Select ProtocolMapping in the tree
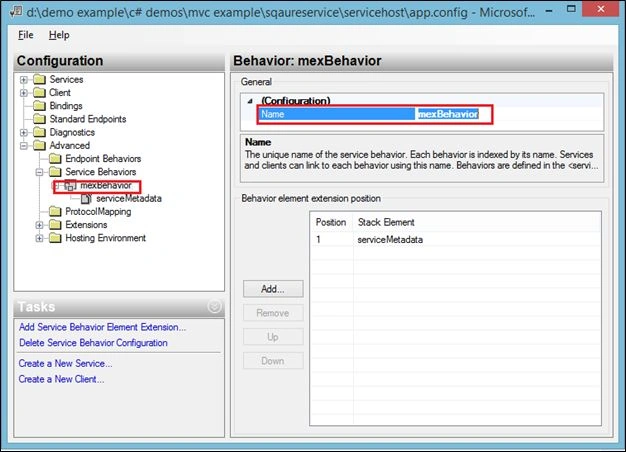626x452 pixels. (x=98, y=212)
